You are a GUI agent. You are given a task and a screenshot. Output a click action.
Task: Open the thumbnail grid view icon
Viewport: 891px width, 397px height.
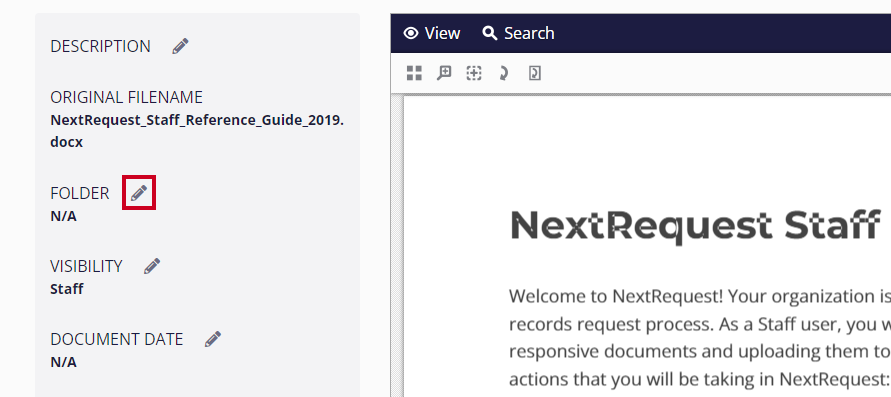pos(414,73)
